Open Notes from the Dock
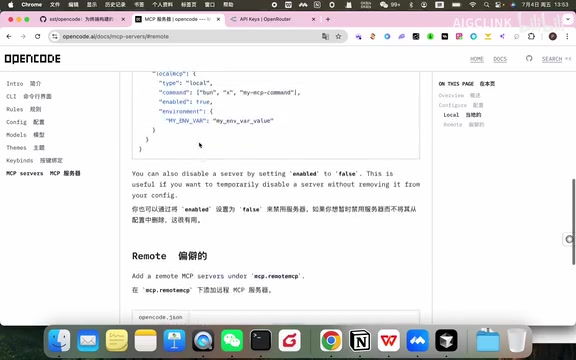 pos(145,340)
